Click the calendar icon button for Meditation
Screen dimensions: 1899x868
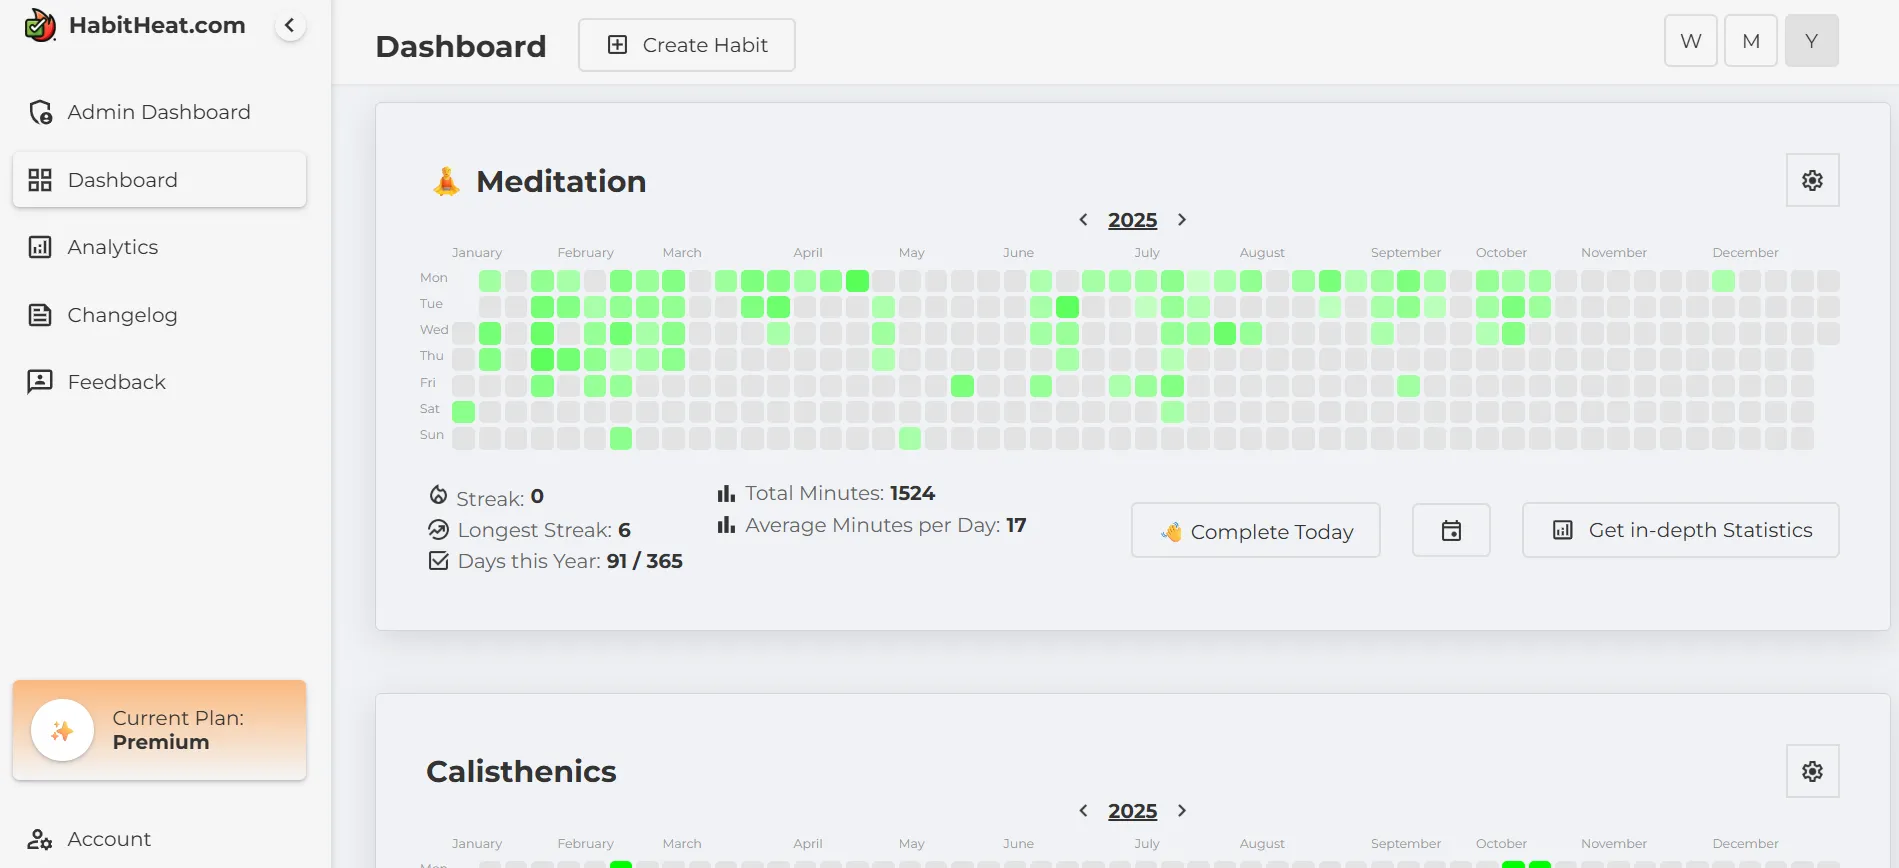point(1450,531)
